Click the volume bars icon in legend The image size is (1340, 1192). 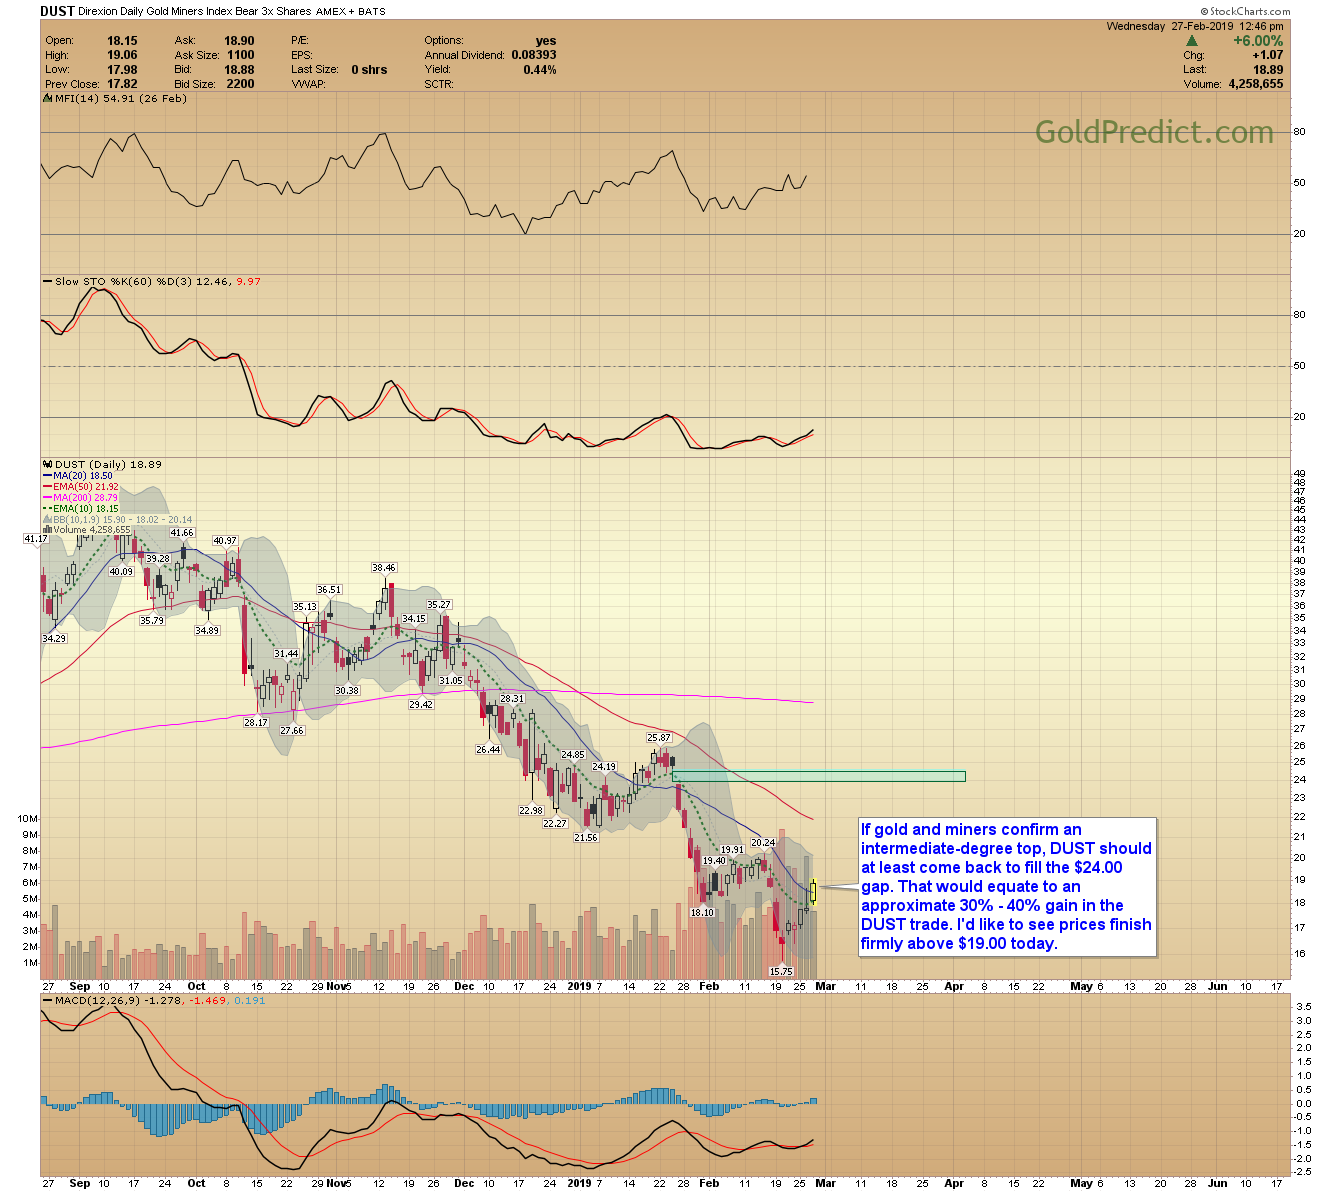tap(48, 530)
